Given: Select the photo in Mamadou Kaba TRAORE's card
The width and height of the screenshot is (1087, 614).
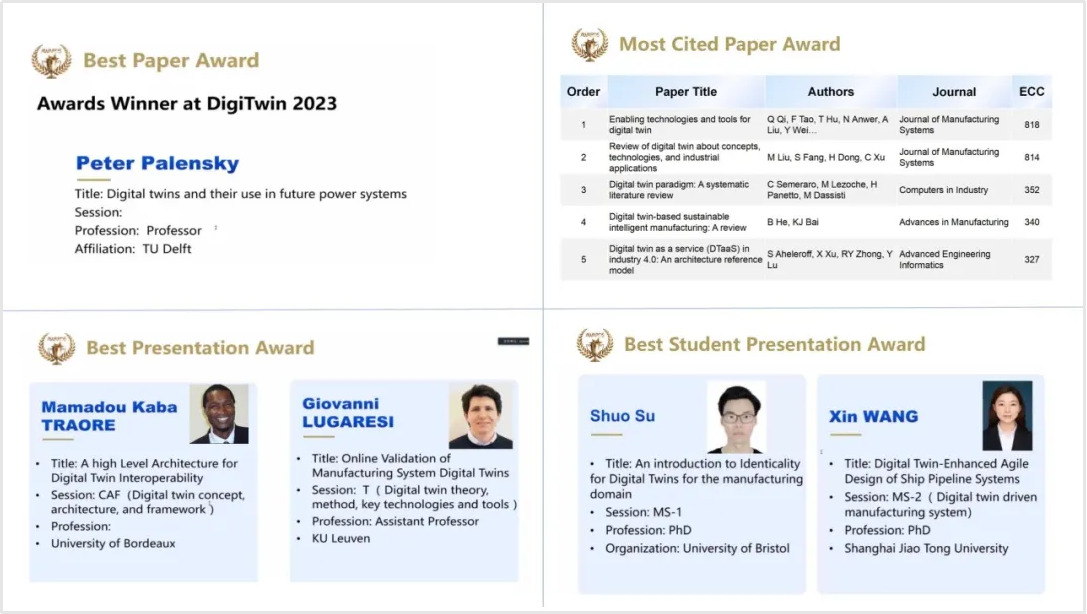Looking at the screenshot, I should pos(219,414).
